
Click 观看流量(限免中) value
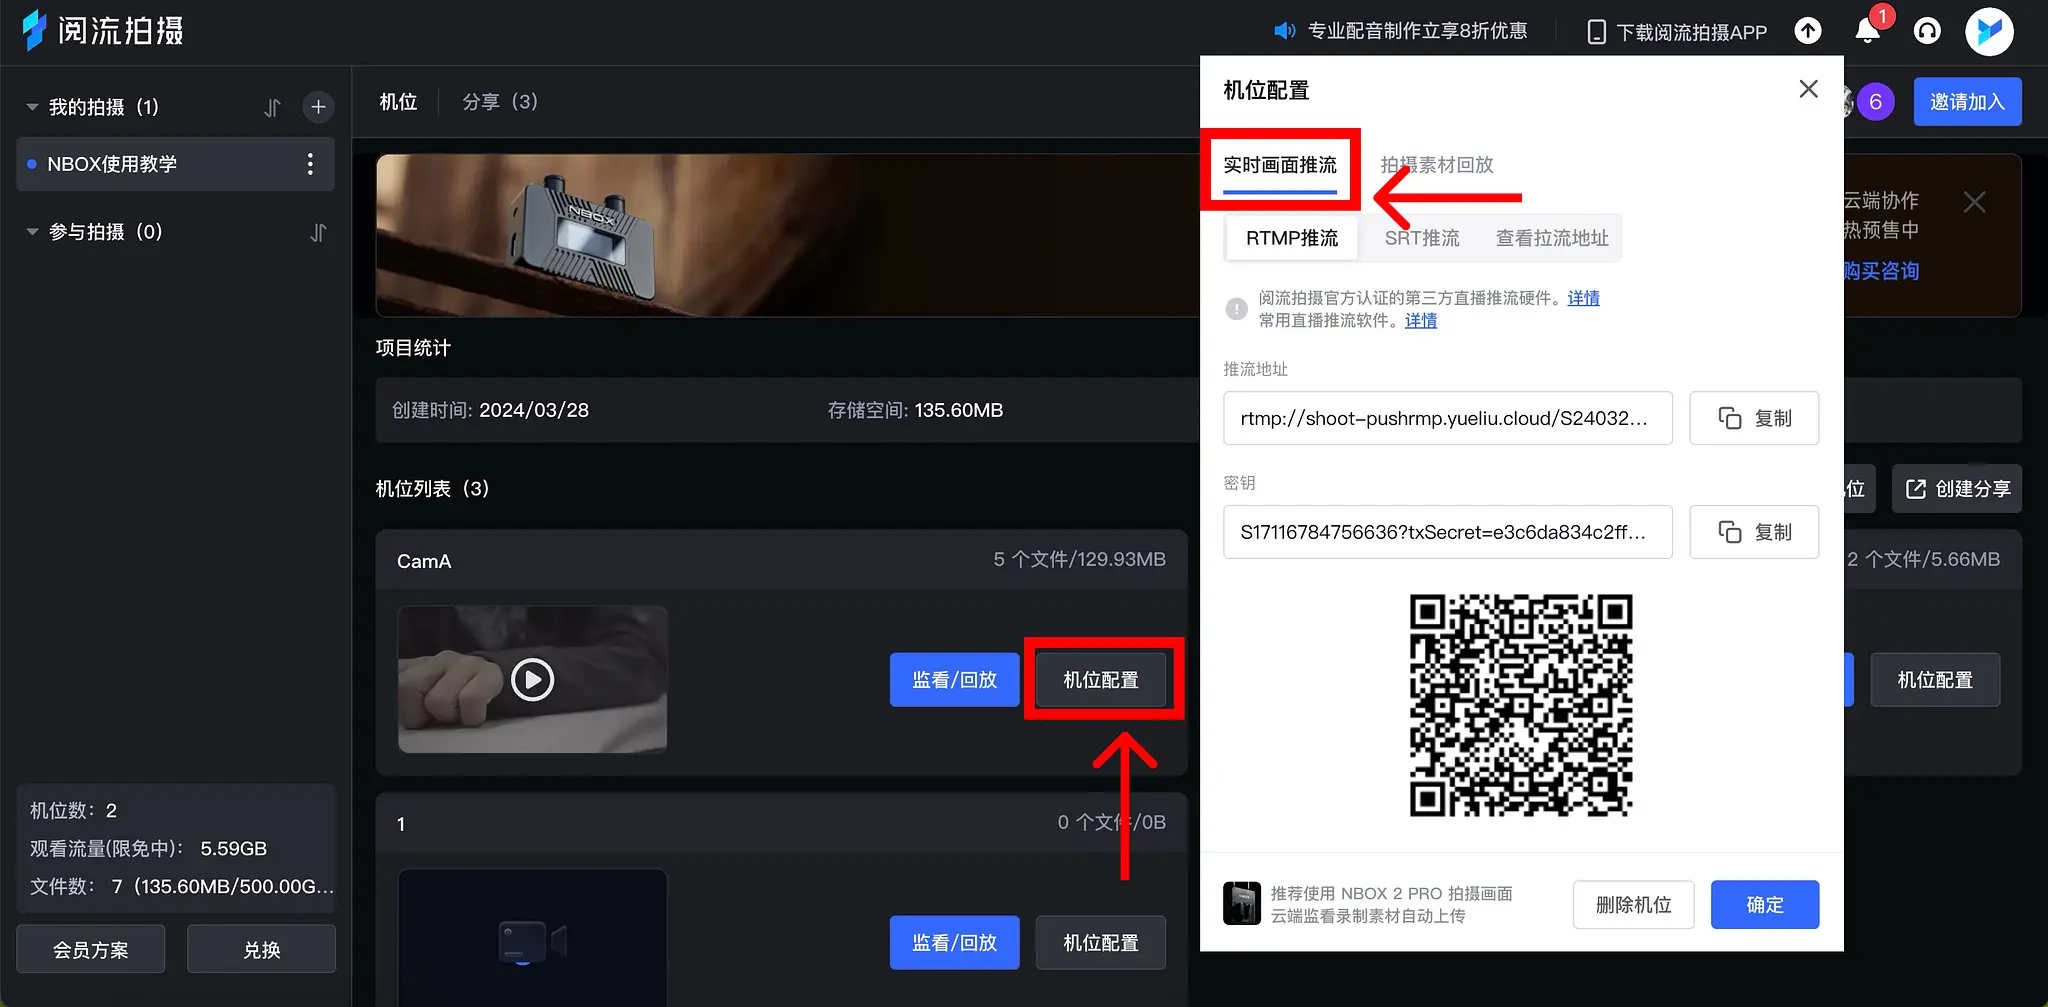point(233,849)
